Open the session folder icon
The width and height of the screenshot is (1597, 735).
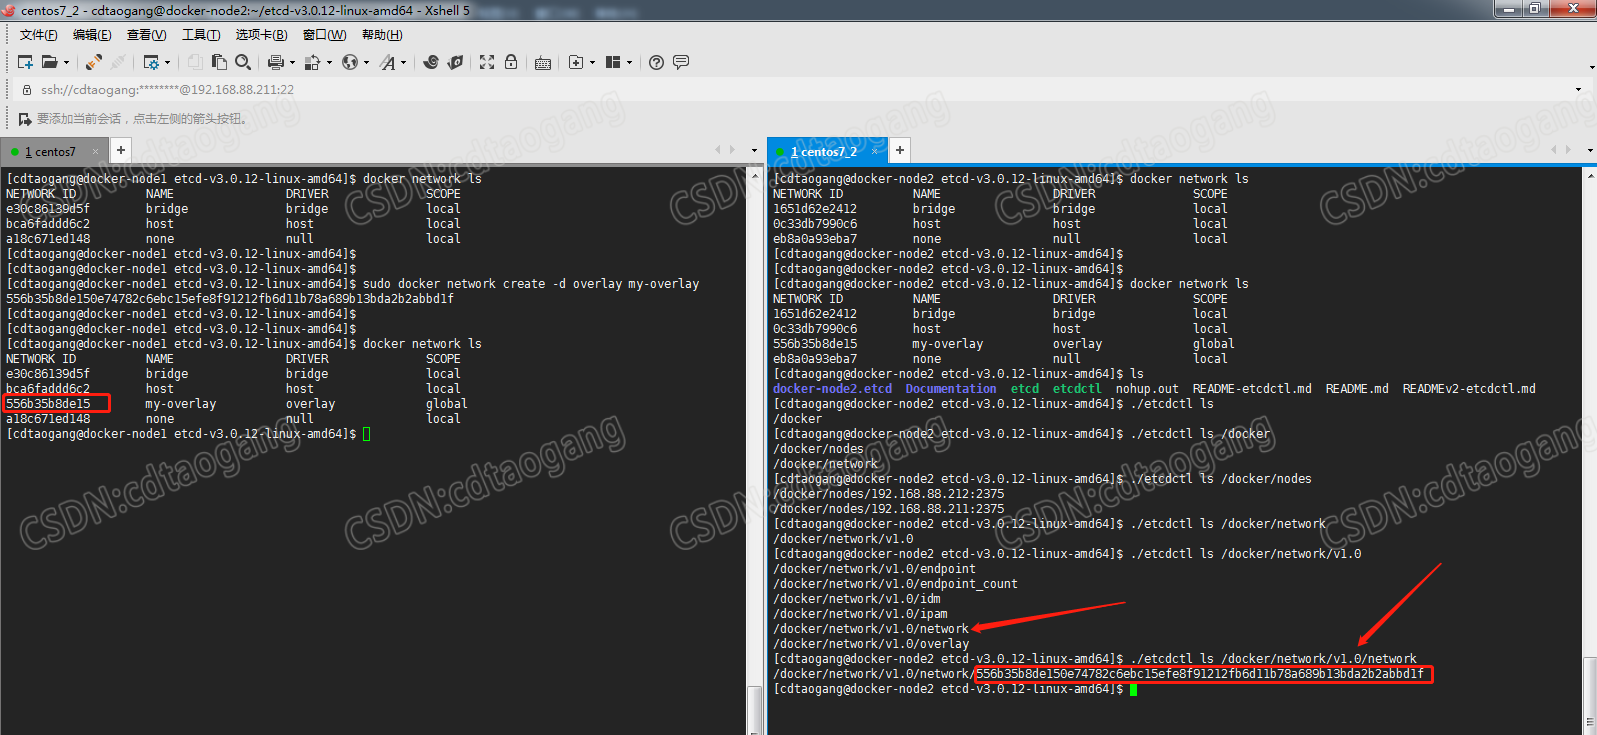49,62
